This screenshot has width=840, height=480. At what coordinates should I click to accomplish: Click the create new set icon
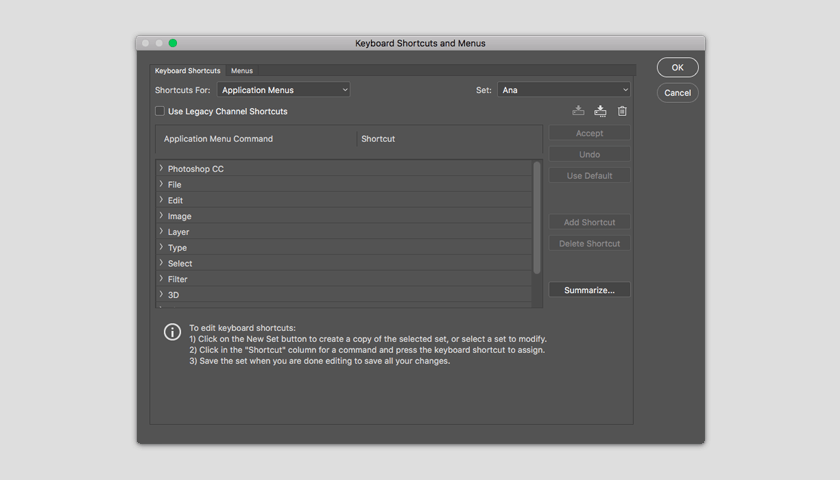point(600,111)
